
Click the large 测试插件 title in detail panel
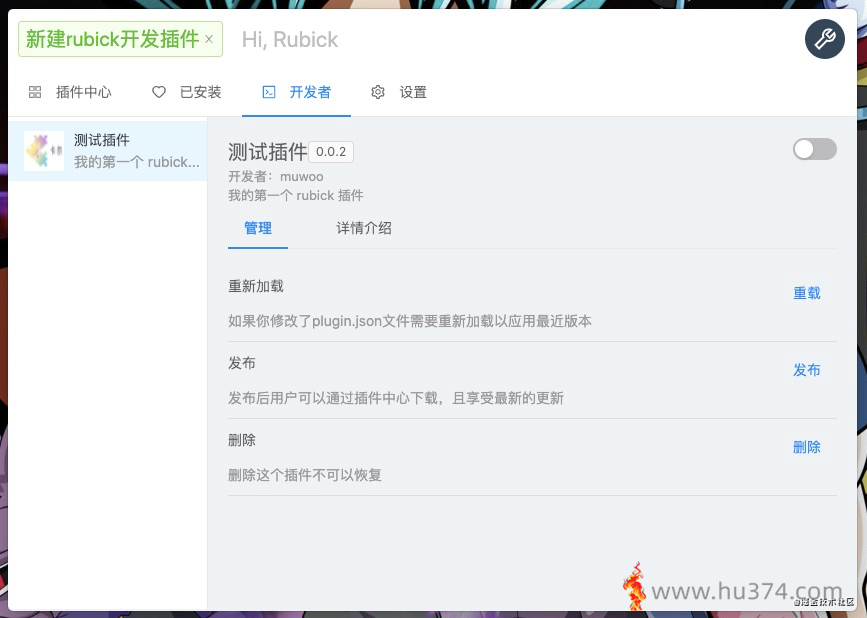pos(268,152)
